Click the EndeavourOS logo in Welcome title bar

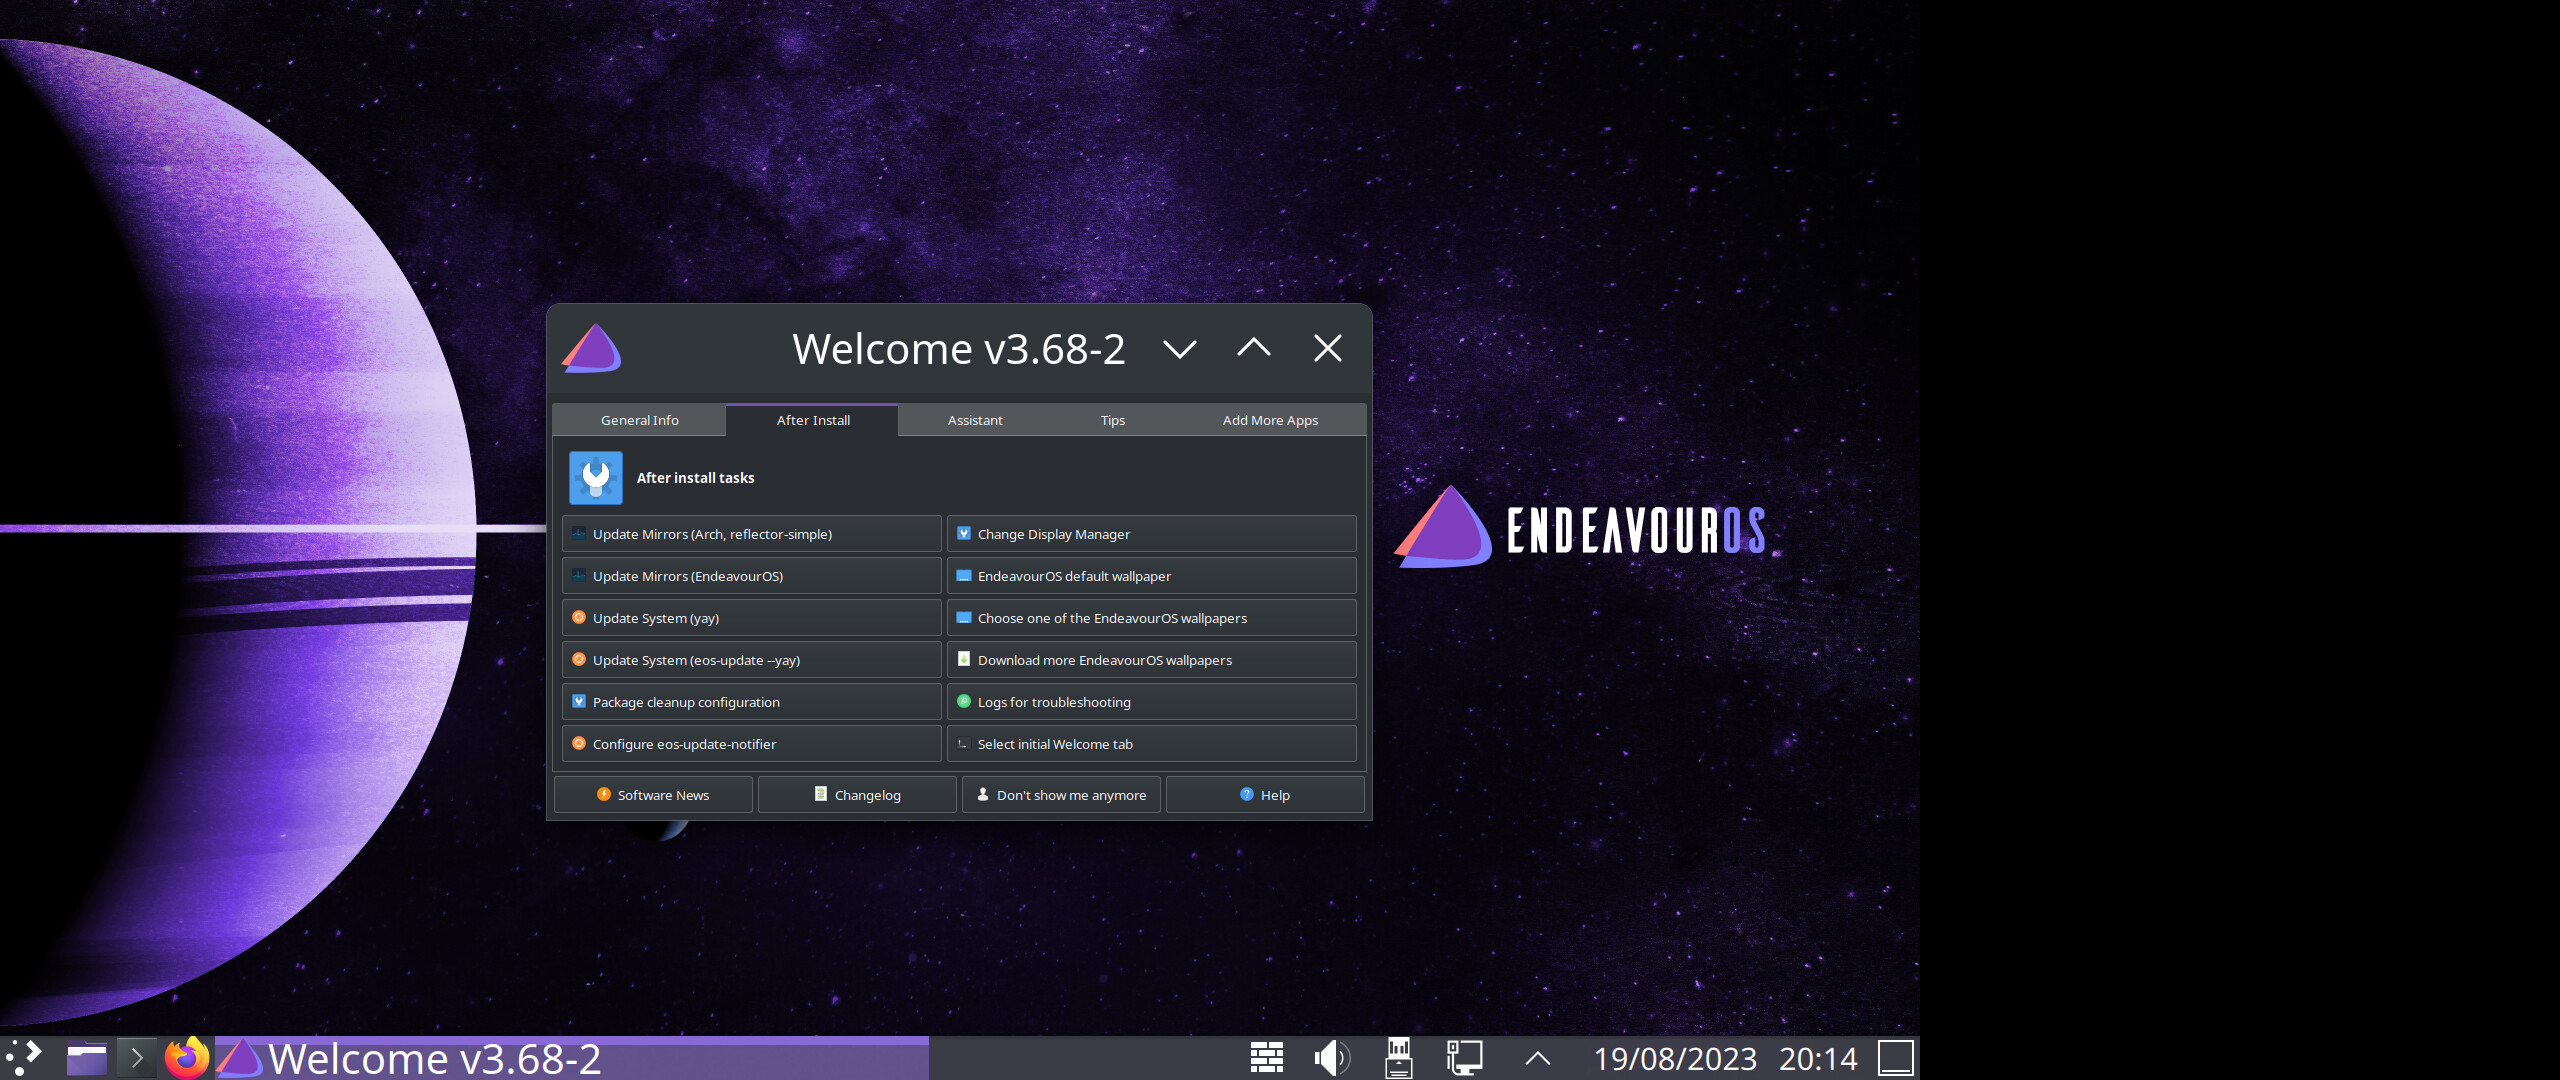(x=592, y=348)
